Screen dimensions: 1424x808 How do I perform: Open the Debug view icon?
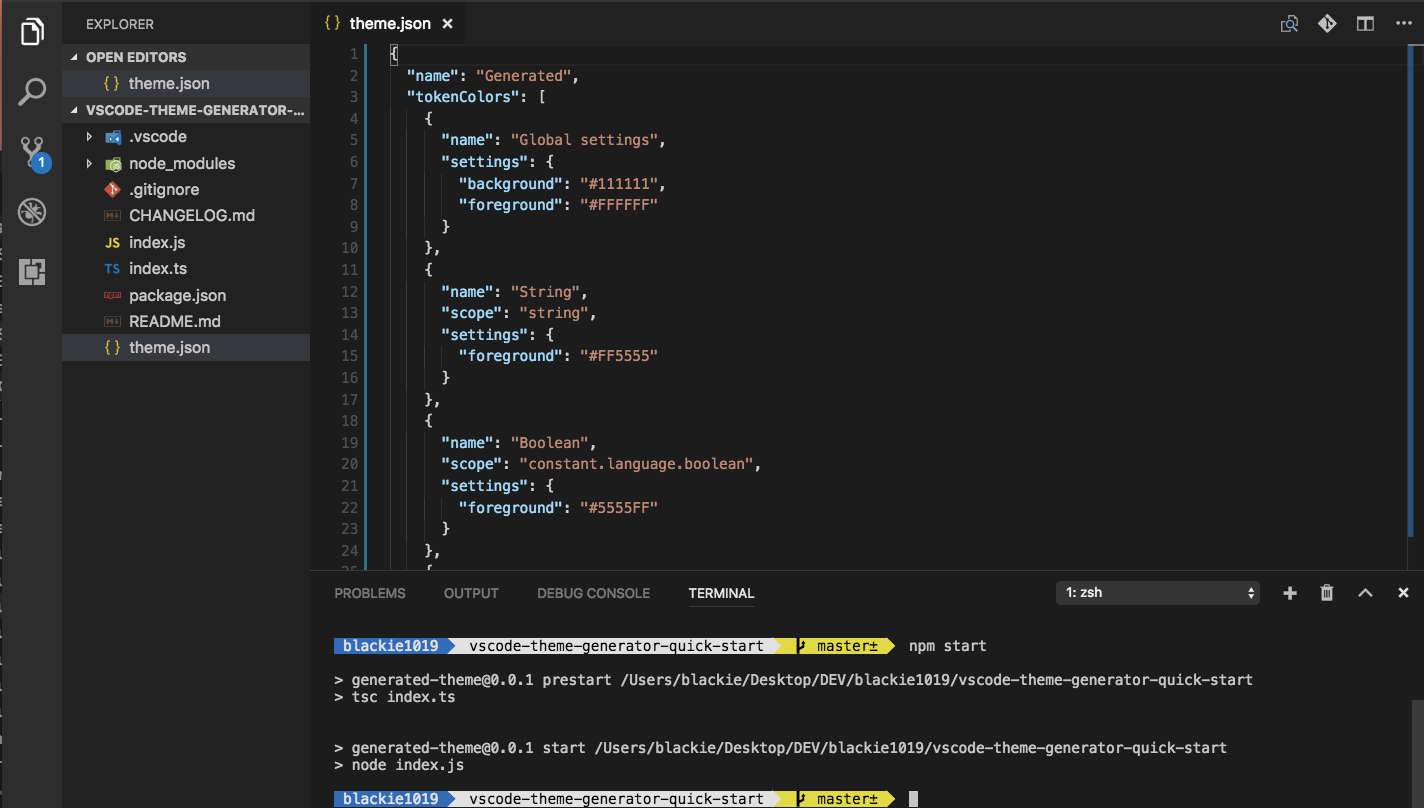[32, 212]
